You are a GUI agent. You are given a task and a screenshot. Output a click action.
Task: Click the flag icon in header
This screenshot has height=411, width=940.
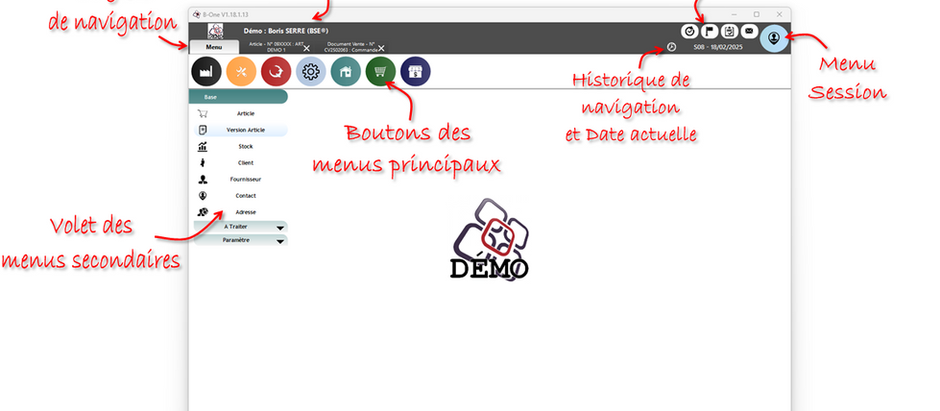[x=710, y=31]
